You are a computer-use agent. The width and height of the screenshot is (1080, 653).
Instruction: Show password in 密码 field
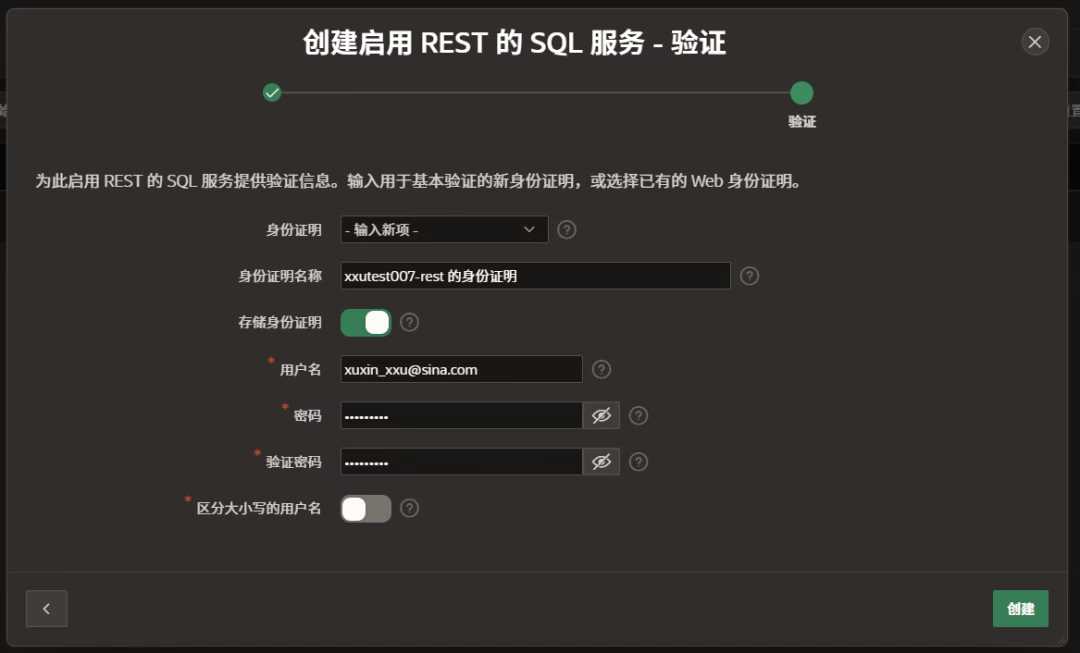601,415
